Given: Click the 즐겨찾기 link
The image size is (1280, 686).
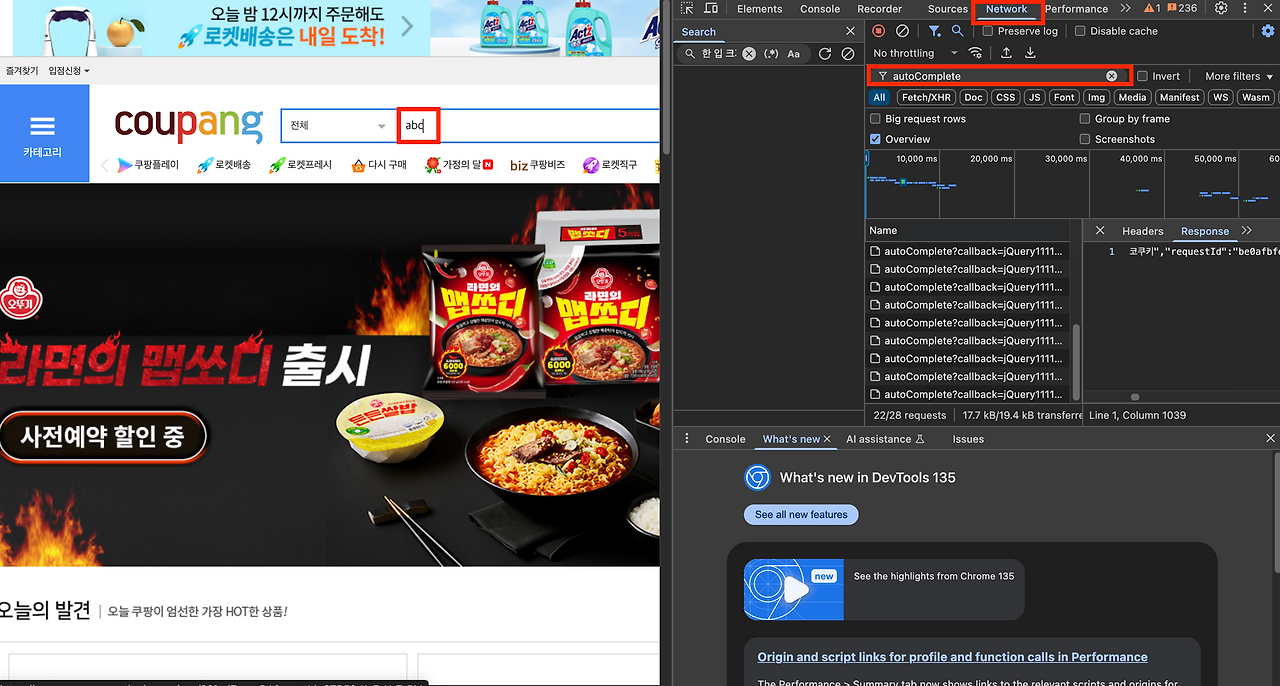Looking at the screenshot, I should pyautogui.click(x=22, y=71).
